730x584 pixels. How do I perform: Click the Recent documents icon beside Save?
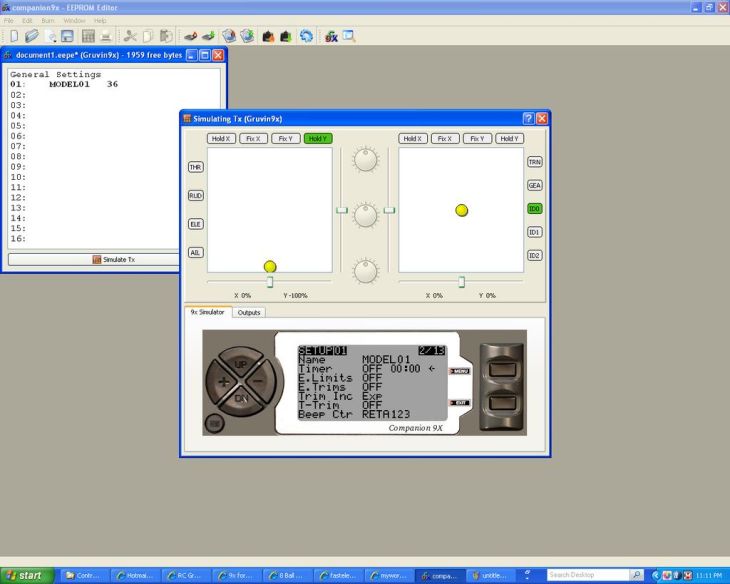coord(50,36)
